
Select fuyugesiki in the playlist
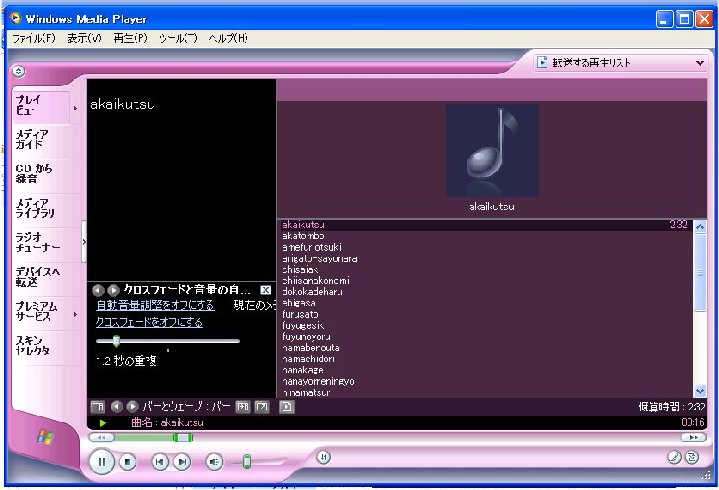click(486, 325)
